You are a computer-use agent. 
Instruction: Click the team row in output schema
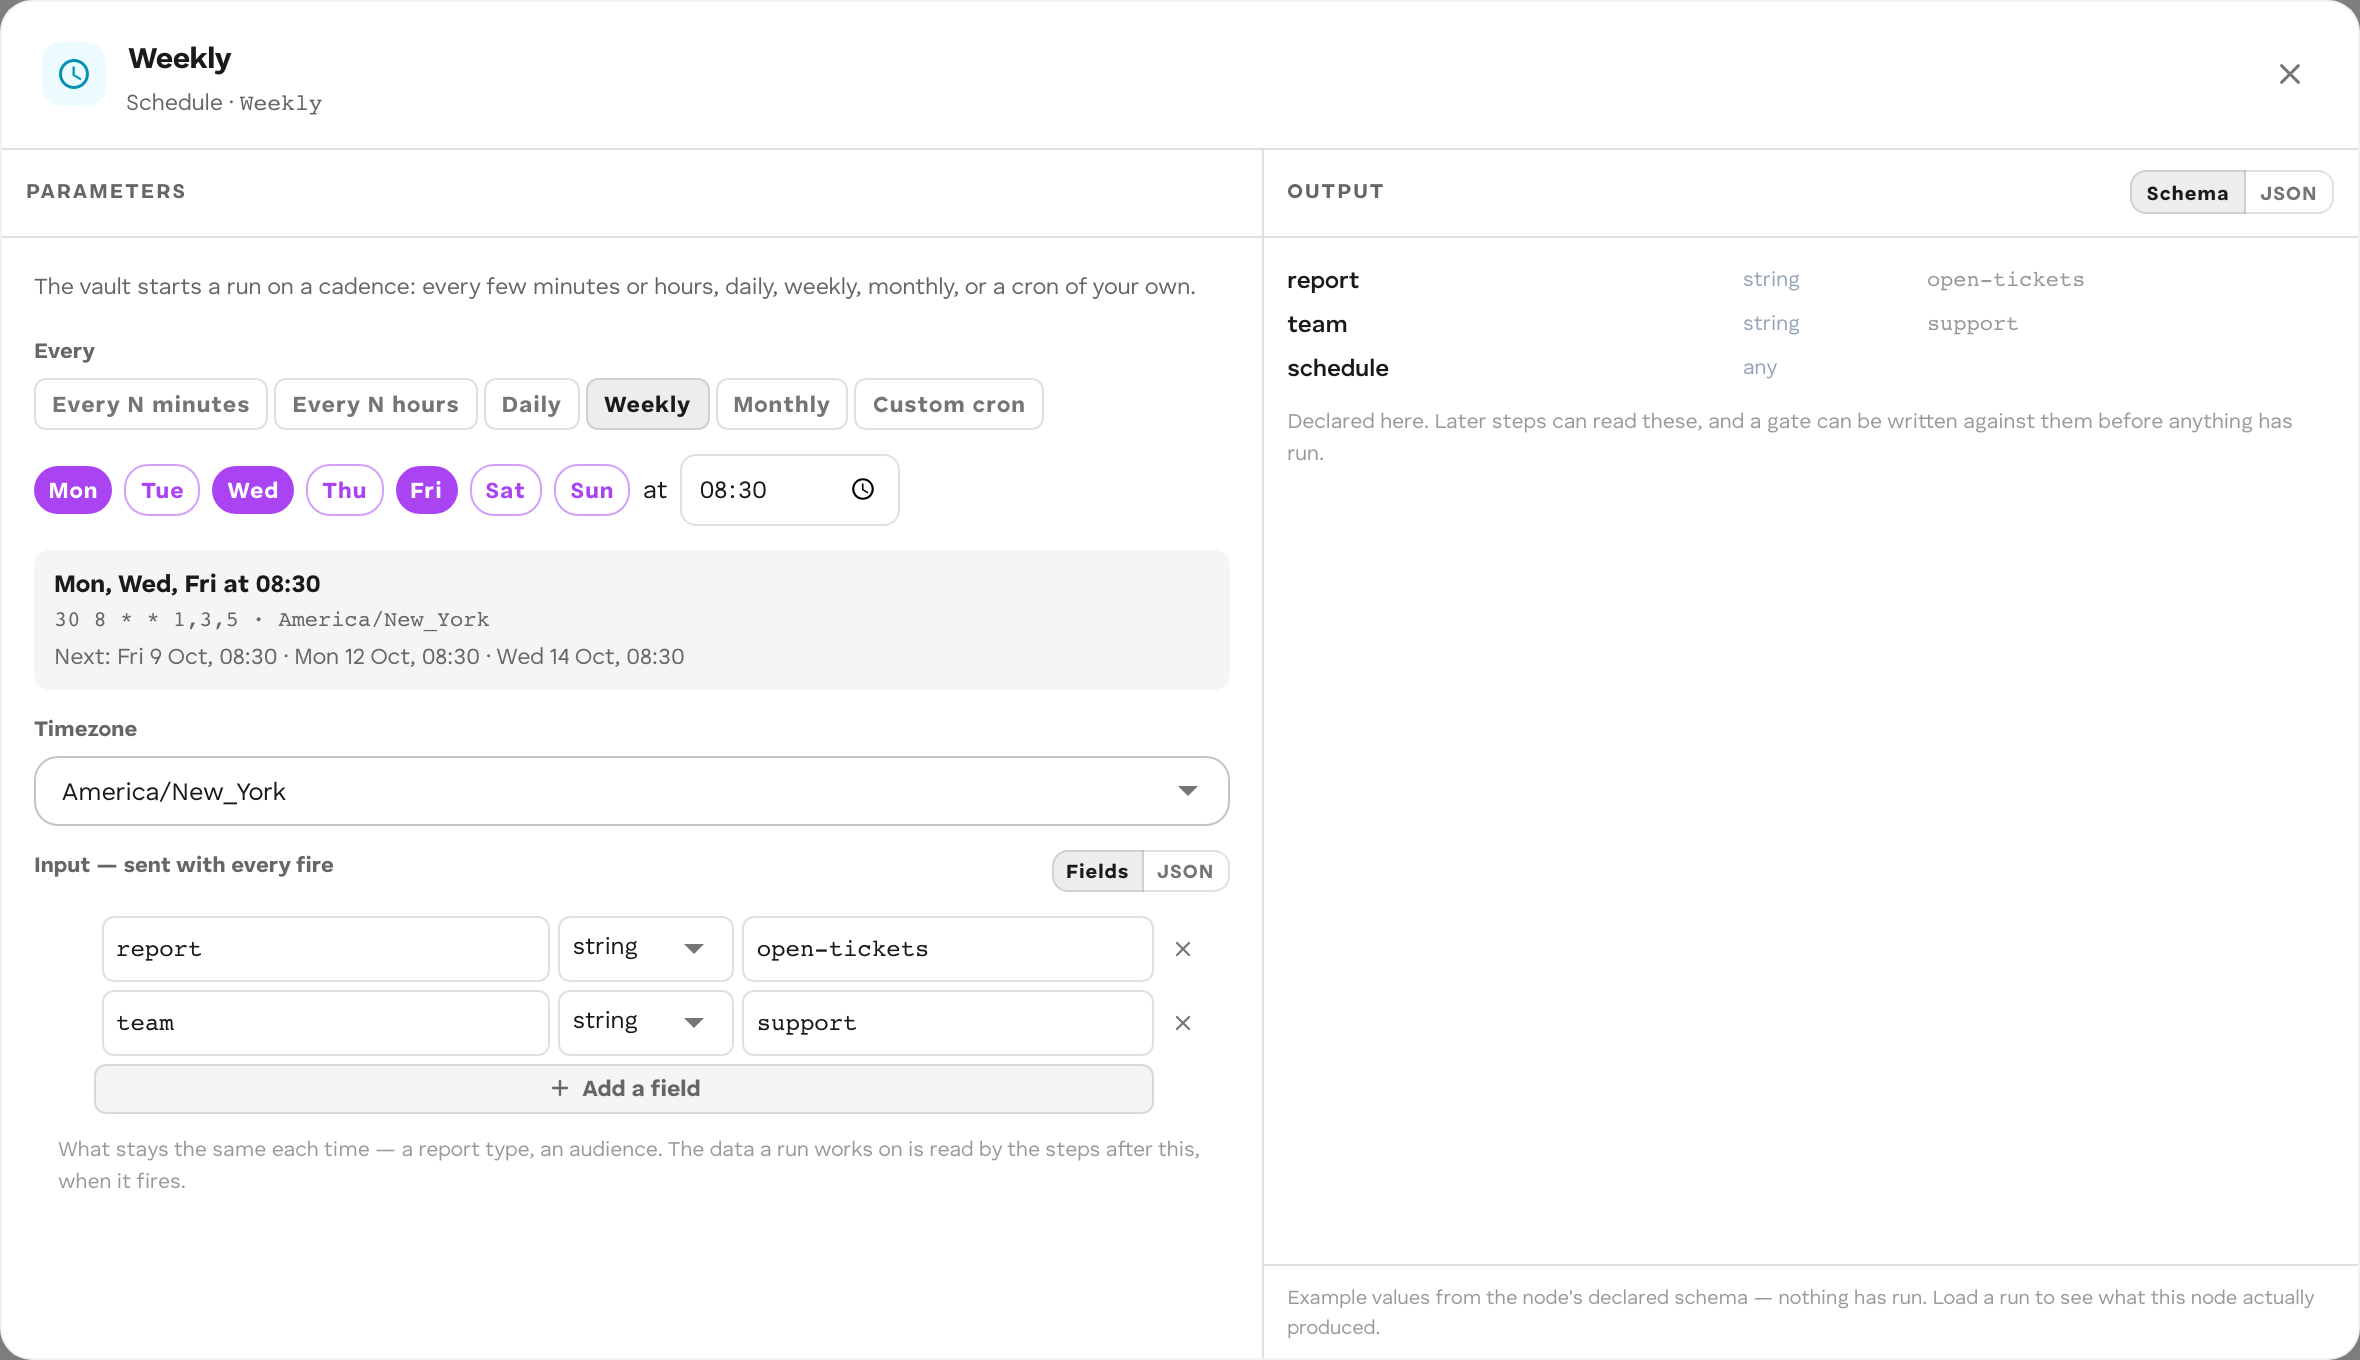(1810, 324)
